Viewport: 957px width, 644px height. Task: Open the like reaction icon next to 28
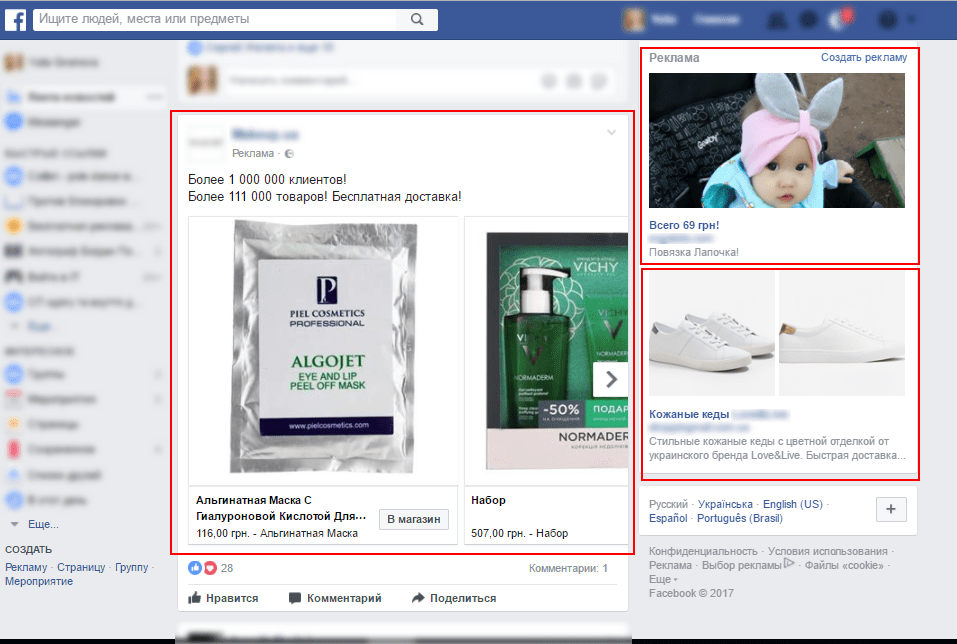tap(195, 568)
